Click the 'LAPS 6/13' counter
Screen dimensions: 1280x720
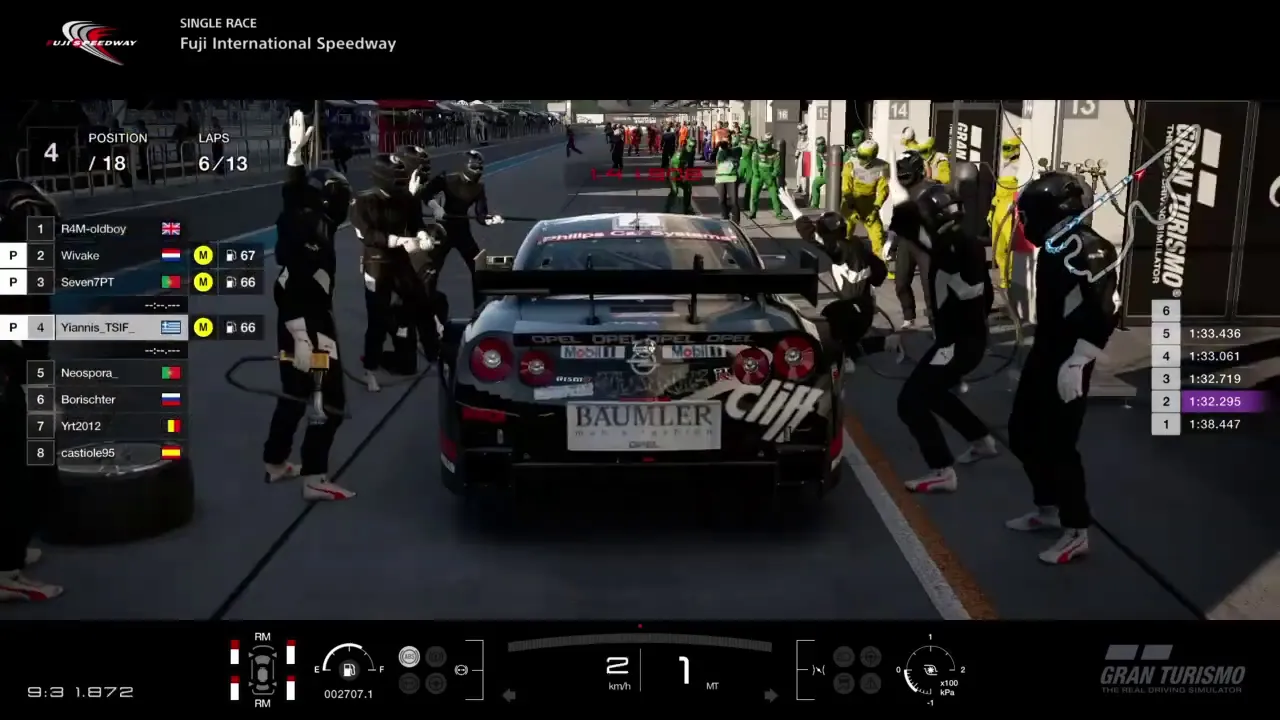pos(222,153)
